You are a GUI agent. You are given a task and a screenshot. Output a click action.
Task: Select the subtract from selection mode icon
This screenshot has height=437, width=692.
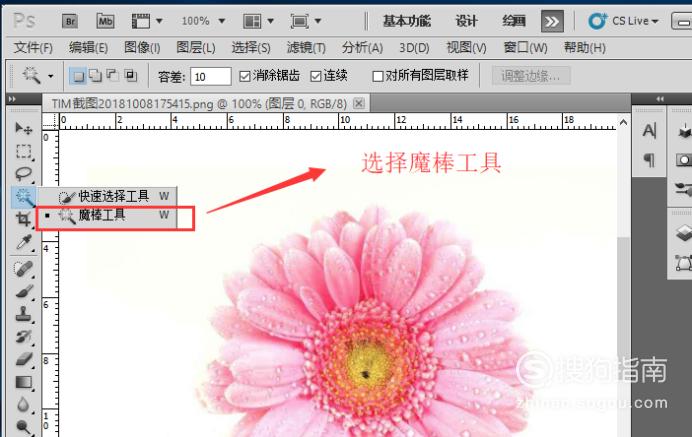[113, 76]
